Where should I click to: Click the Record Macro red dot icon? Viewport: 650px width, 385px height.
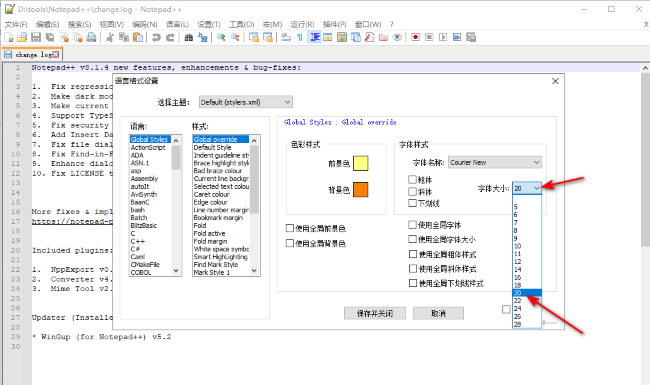click(415, 38)
